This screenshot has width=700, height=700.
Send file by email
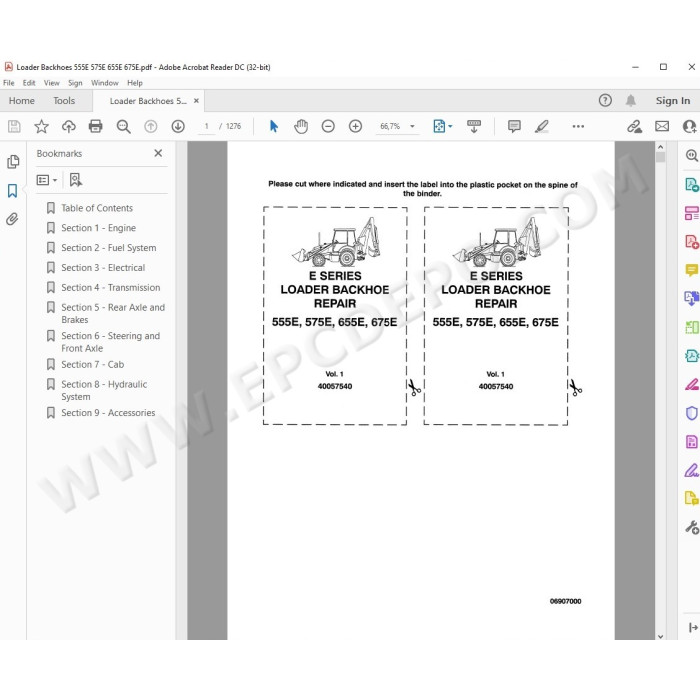coord(662,126)
